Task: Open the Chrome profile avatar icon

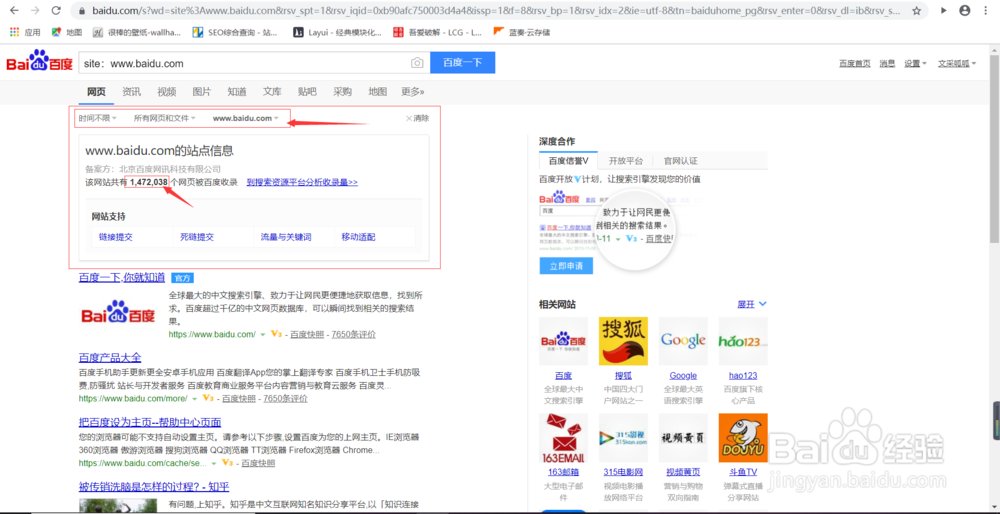Action: point(965,11)
